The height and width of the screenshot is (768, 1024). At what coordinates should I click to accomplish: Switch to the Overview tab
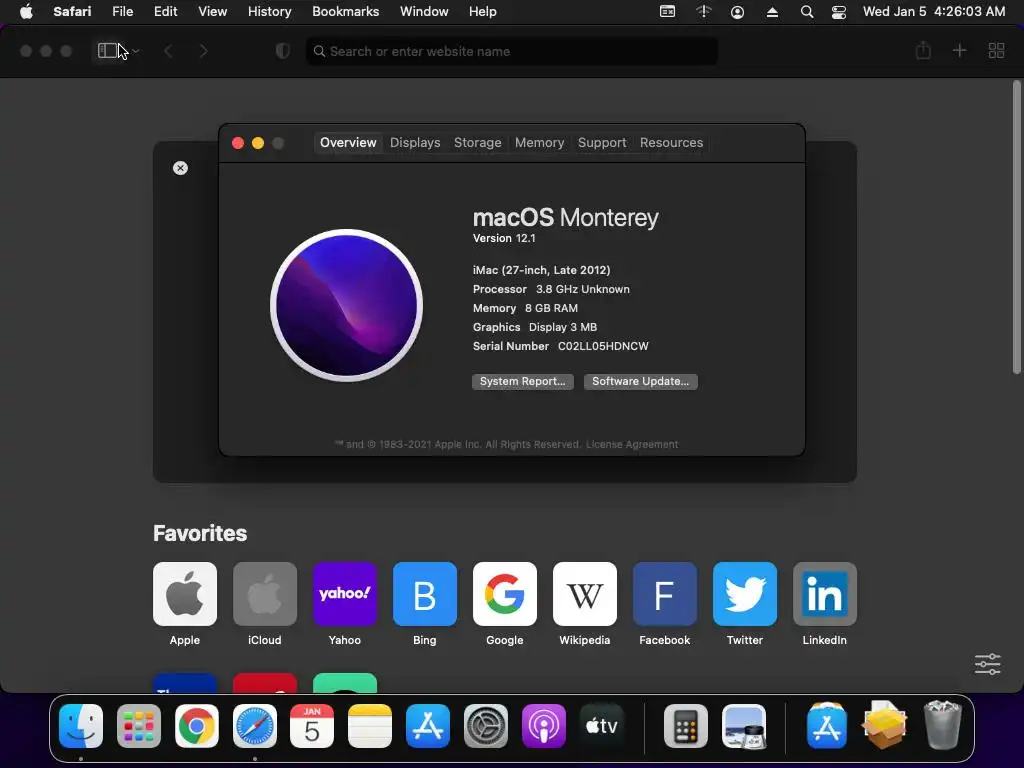point(348,142)
